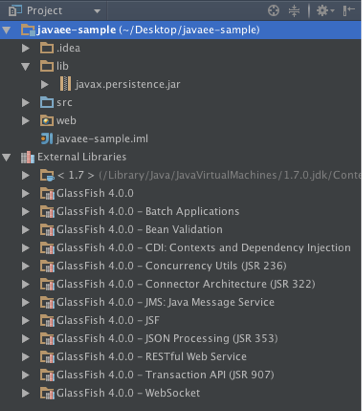Image resolution: width=362 pixels, height=411 pixels.
Task: Click the Bean Validation library icon
Action: coord(47,230)
